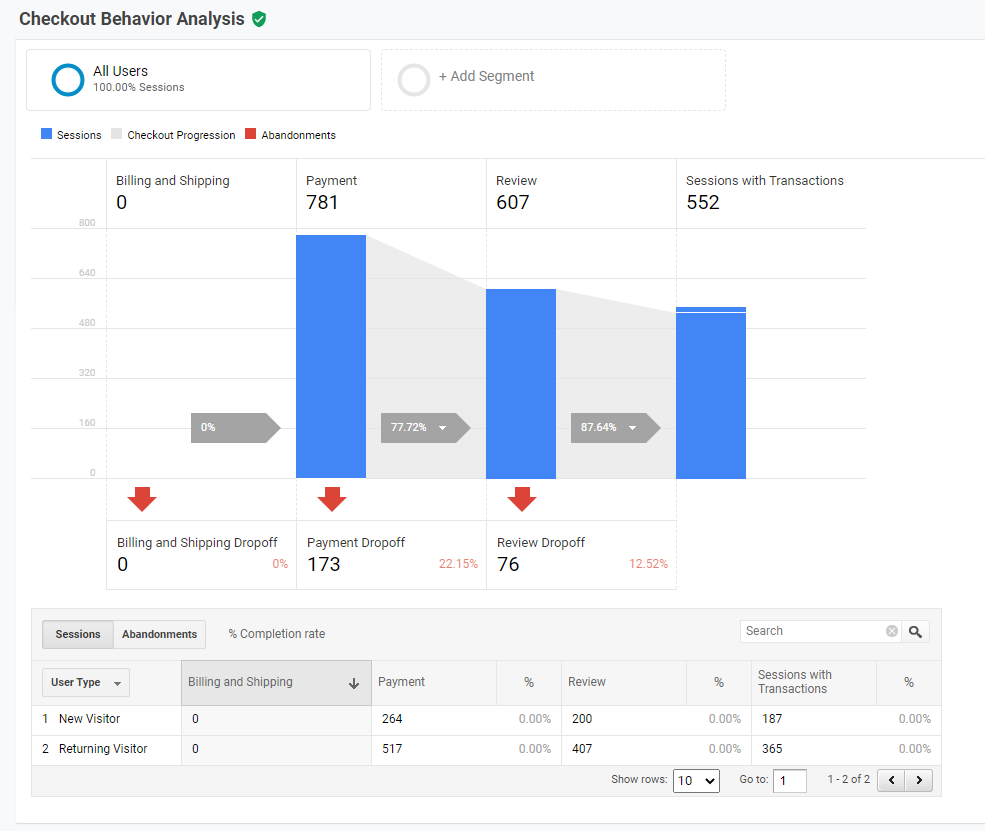Viewport: 985px width, 831px height.
Task: Click the red Abandonments legend swatch
Action: pos(251,134)
